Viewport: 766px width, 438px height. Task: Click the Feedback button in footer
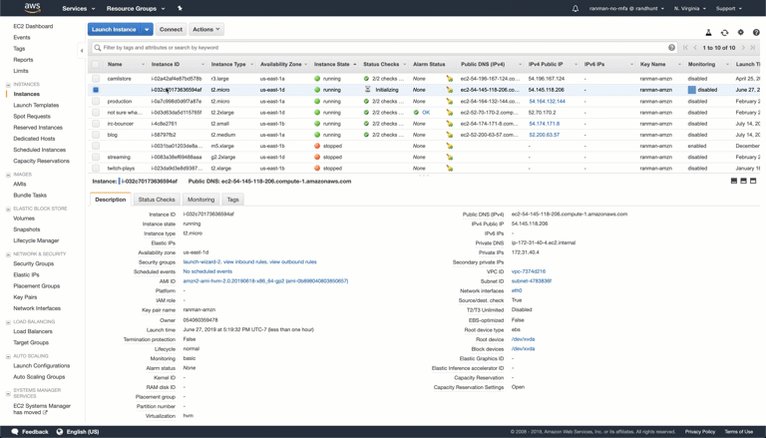(x=30, y=432)
